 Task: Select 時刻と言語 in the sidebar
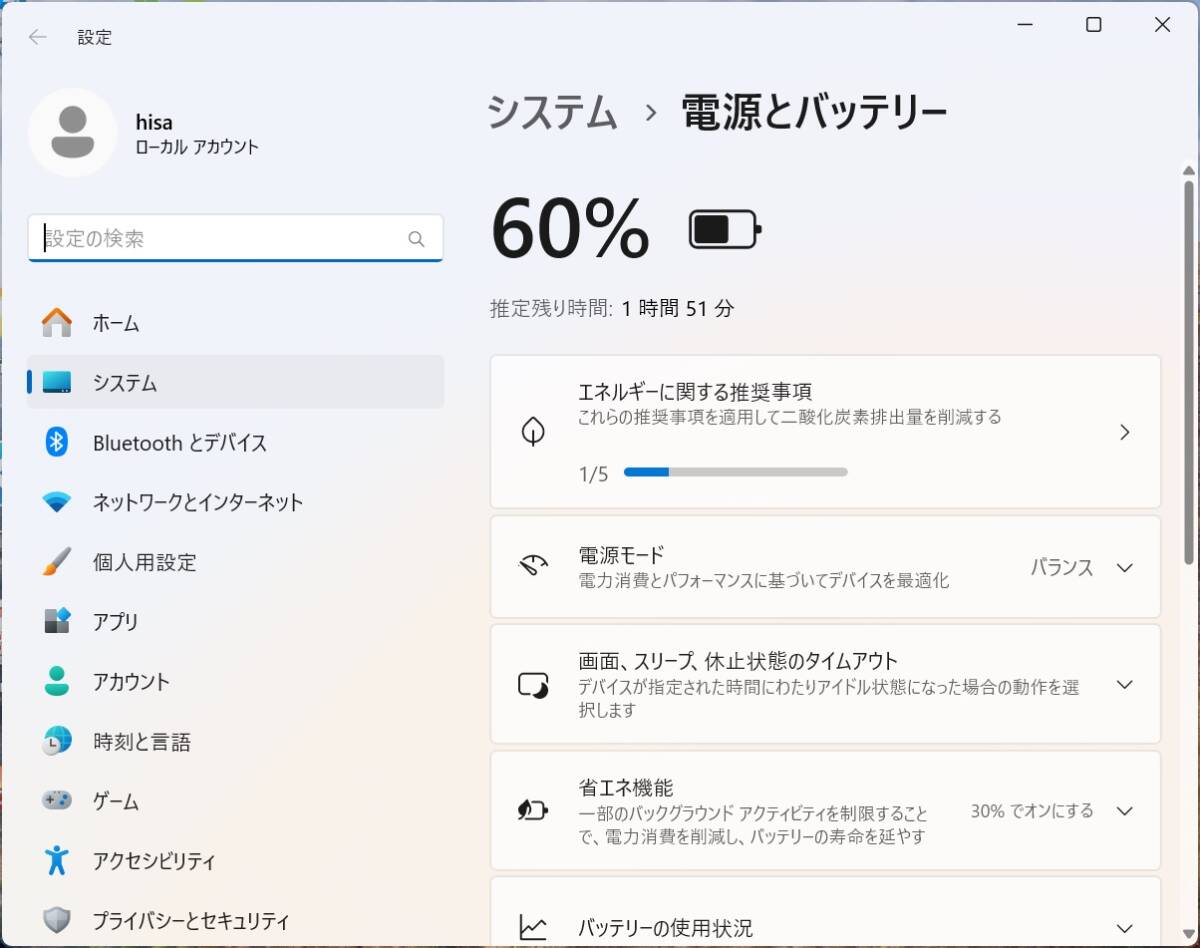(x=141, y=742)
